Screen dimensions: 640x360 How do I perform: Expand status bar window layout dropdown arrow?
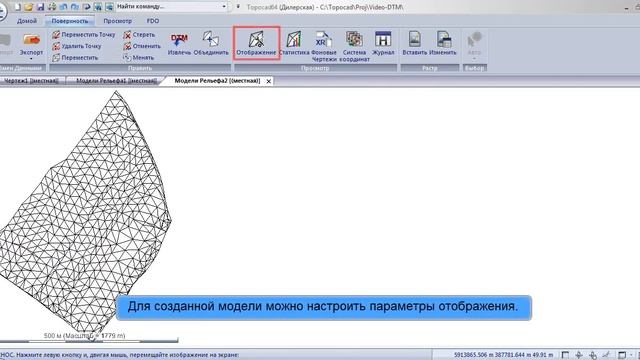631,355
